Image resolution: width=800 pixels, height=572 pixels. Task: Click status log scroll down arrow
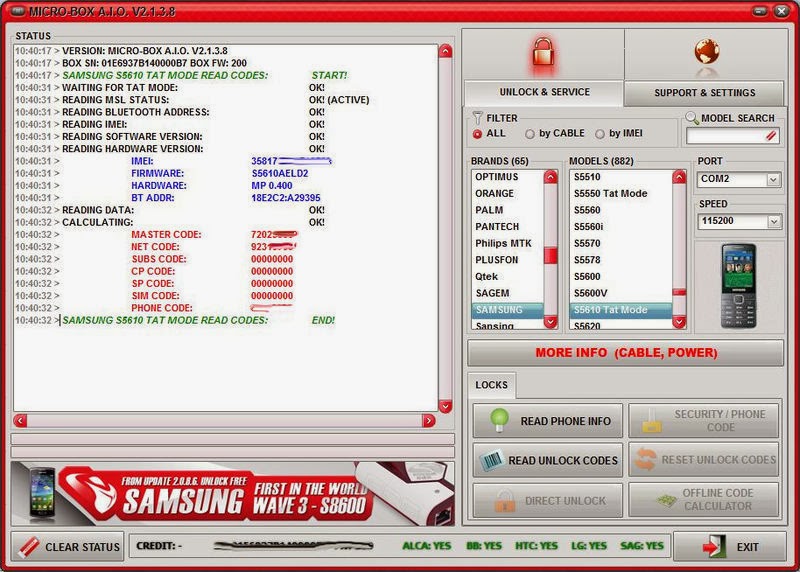[445, 406]
